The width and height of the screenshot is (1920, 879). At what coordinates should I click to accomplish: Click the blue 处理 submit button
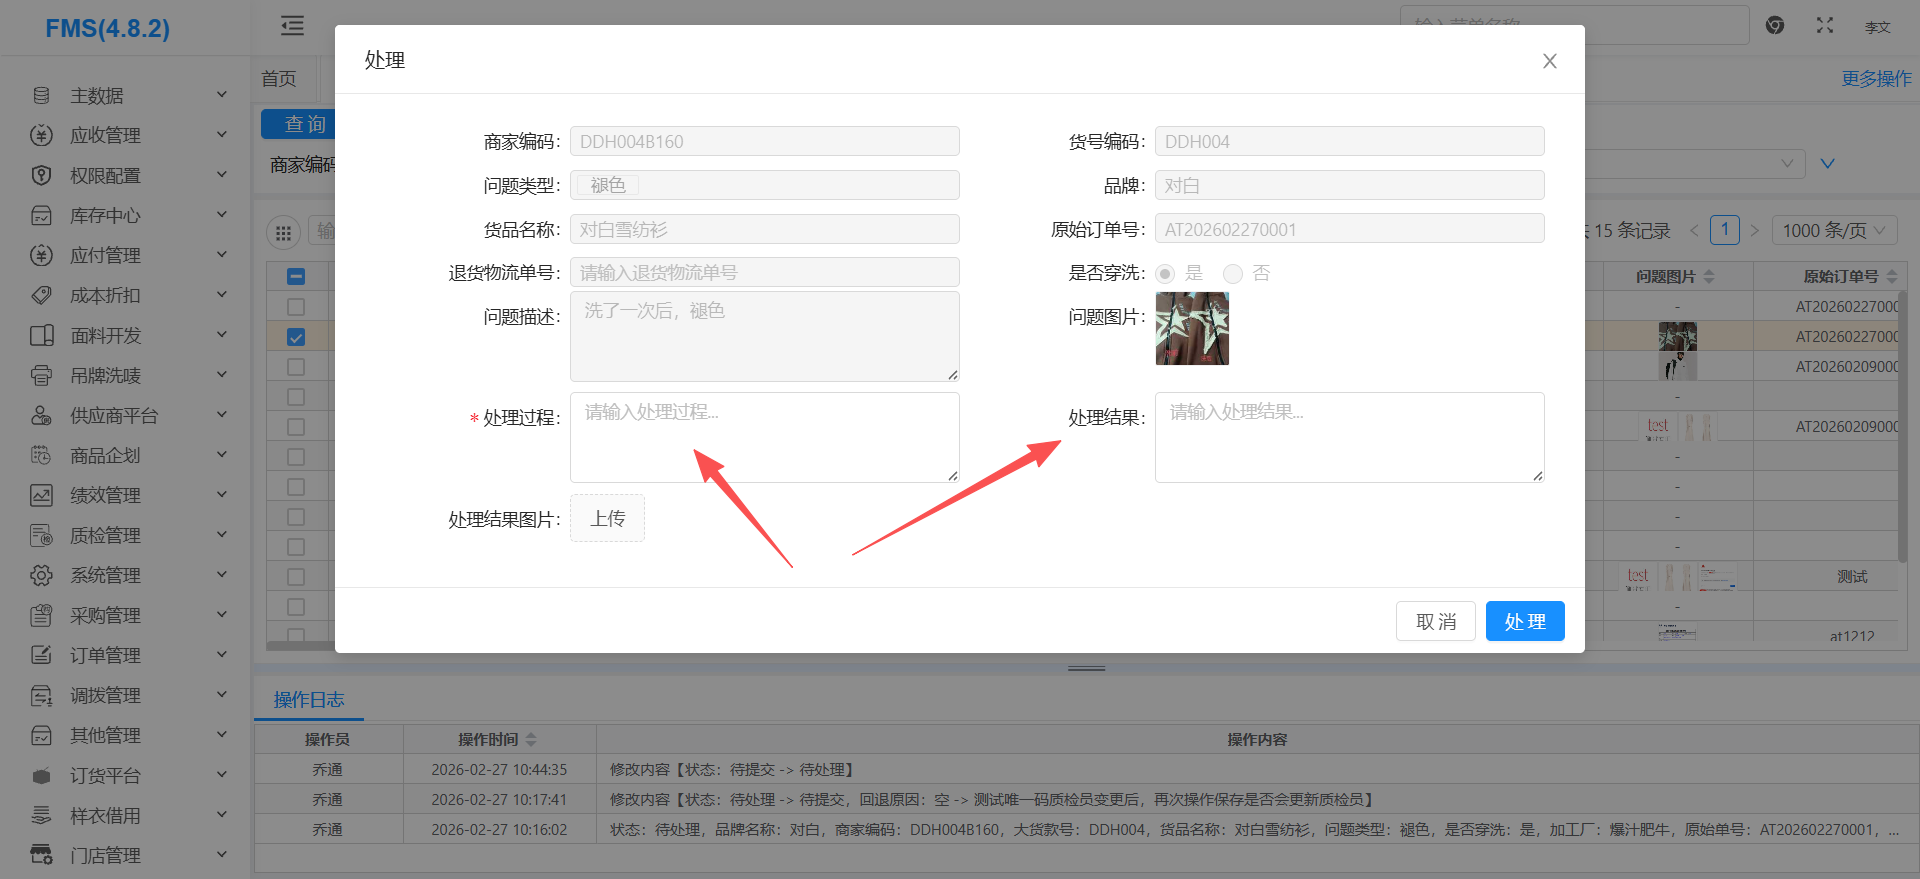1524,621
